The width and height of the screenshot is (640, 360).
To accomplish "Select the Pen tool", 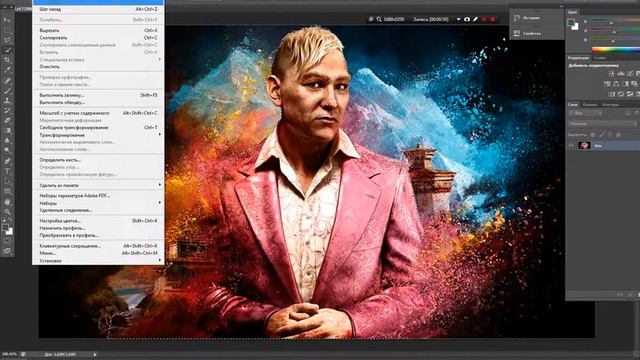I will pos(7,161).
